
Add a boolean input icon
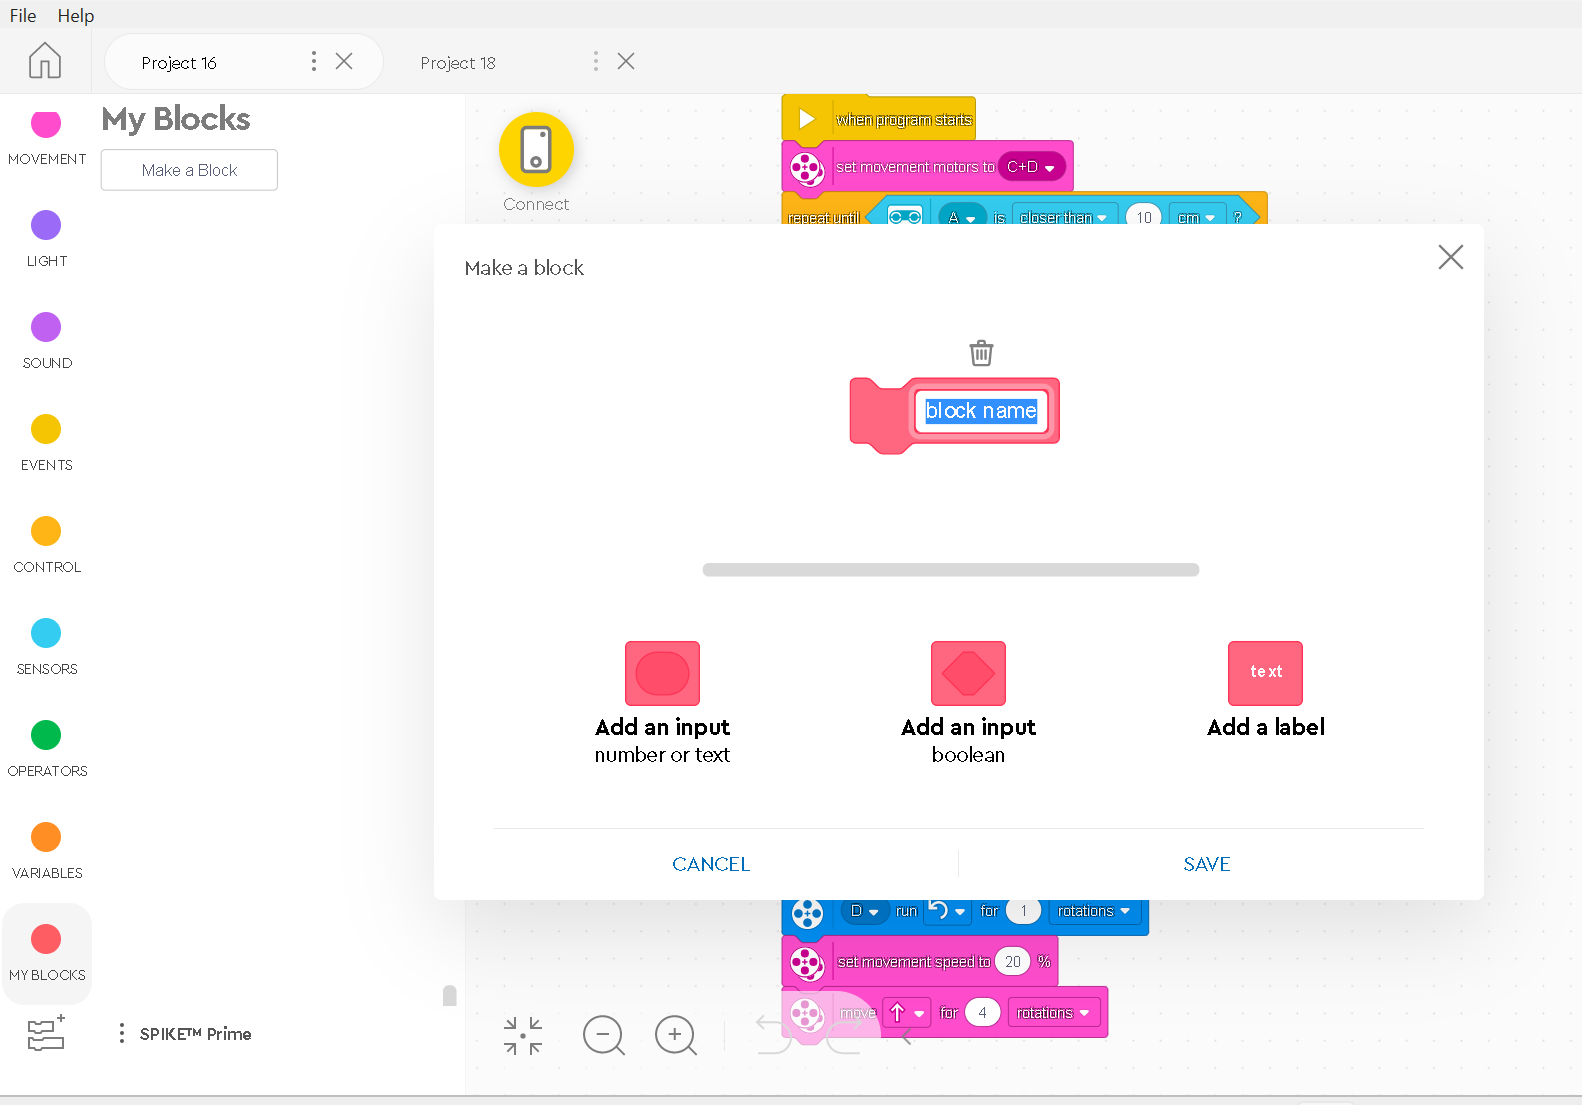click(x=968, y=674)
